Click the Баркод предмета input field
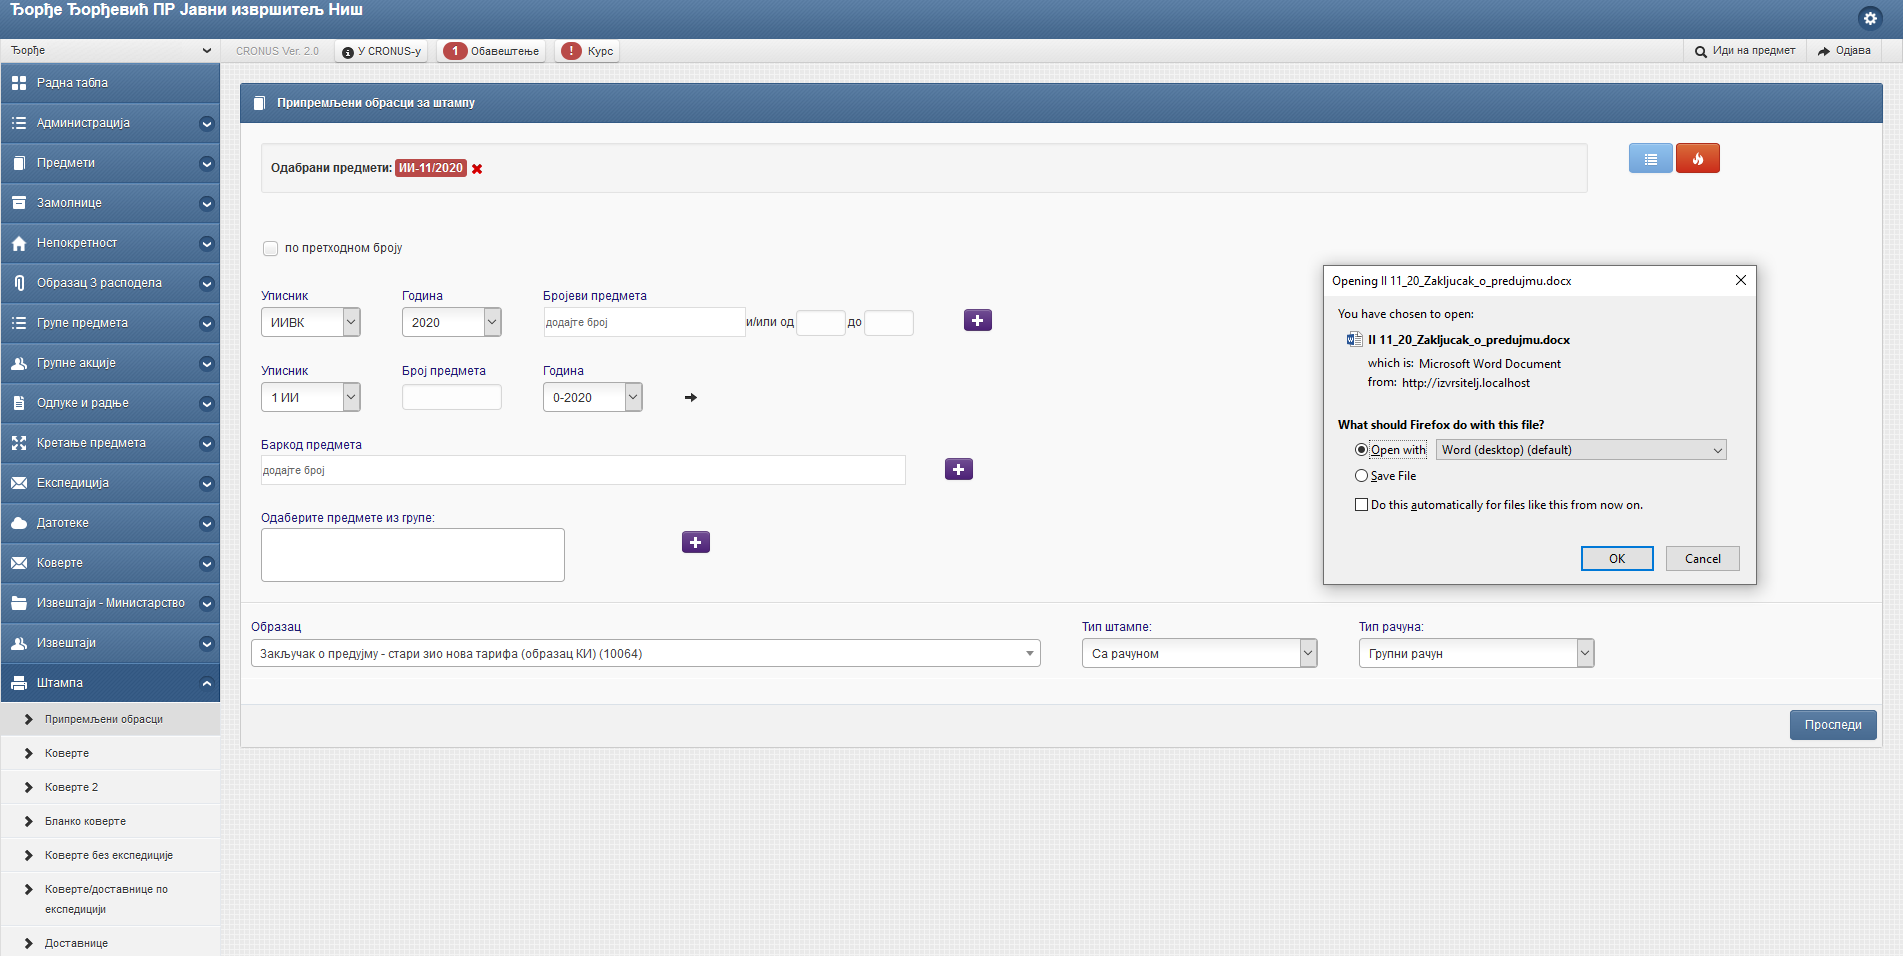This screenshot has width=1904, height=957. coord(583,470)
